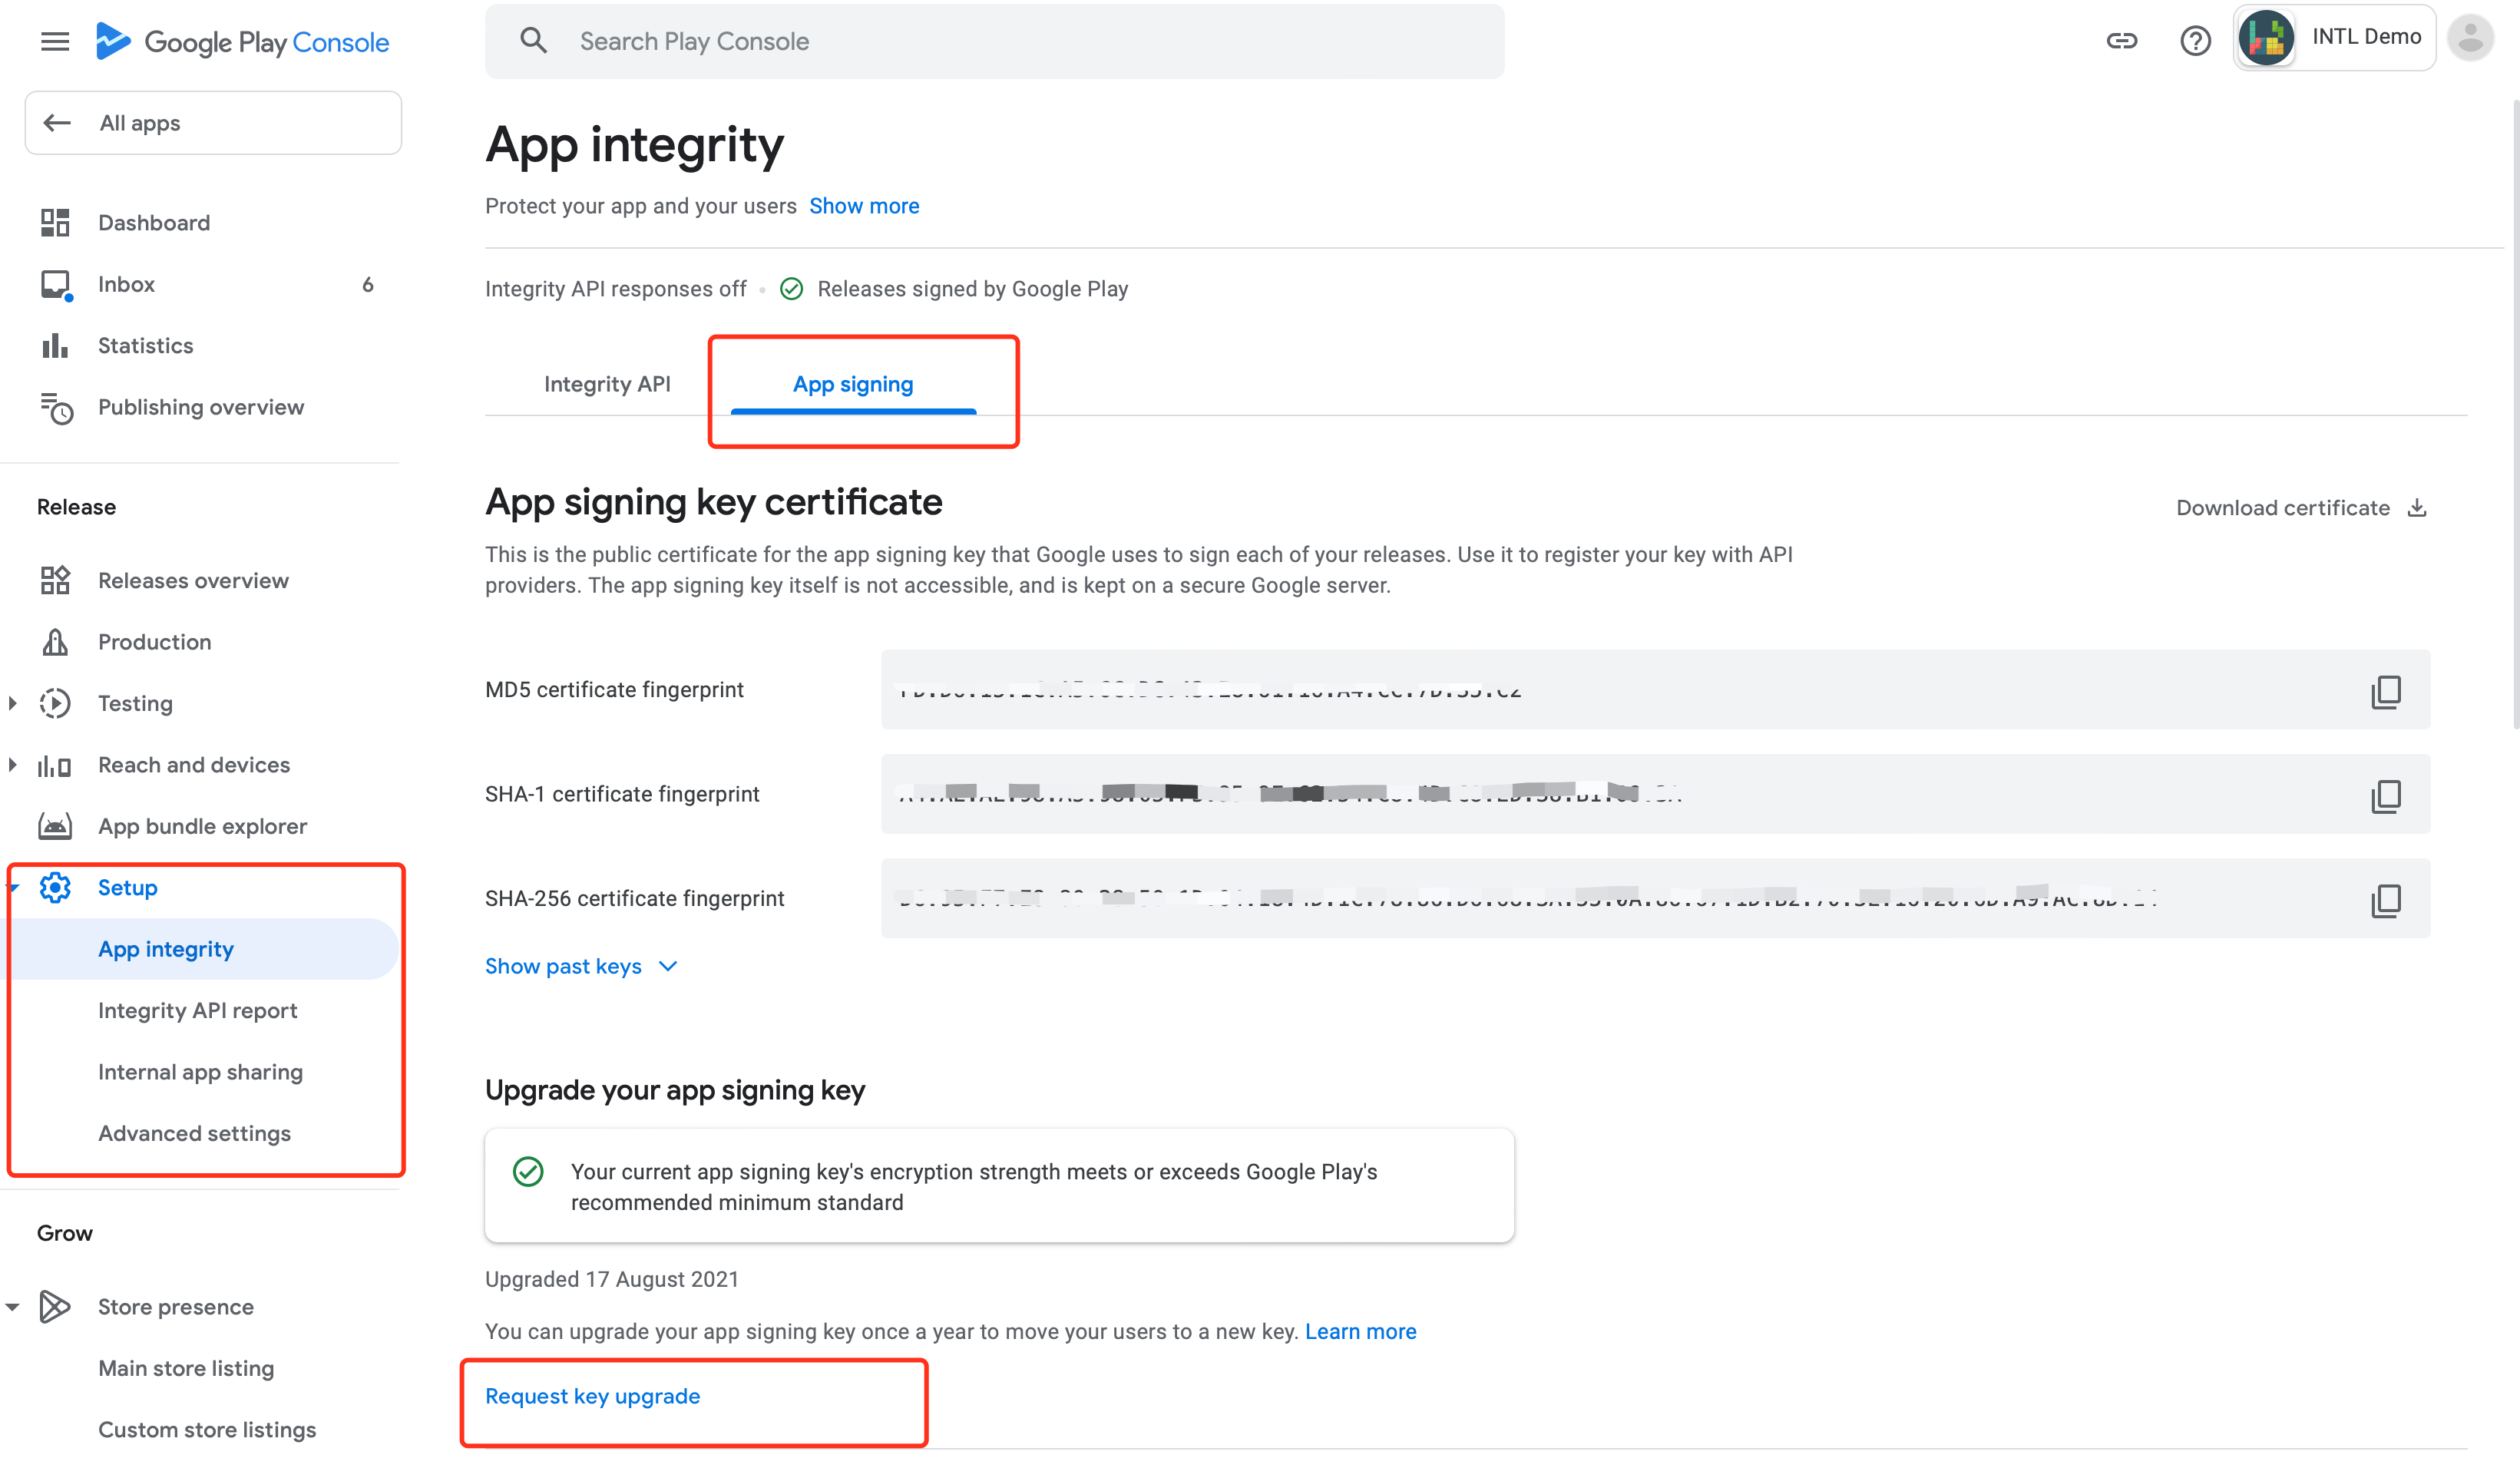Open Releases overview
The image size is (2520, 1468).
click(x=193, y=580)
